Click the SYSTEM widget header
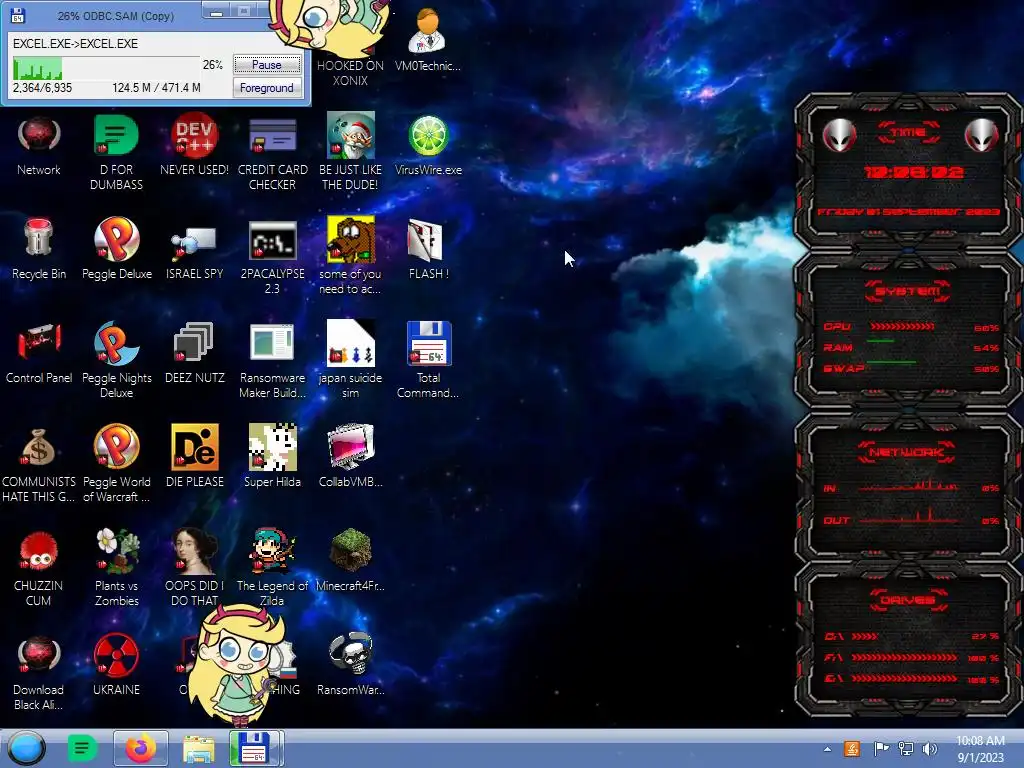 coord(908,291)
